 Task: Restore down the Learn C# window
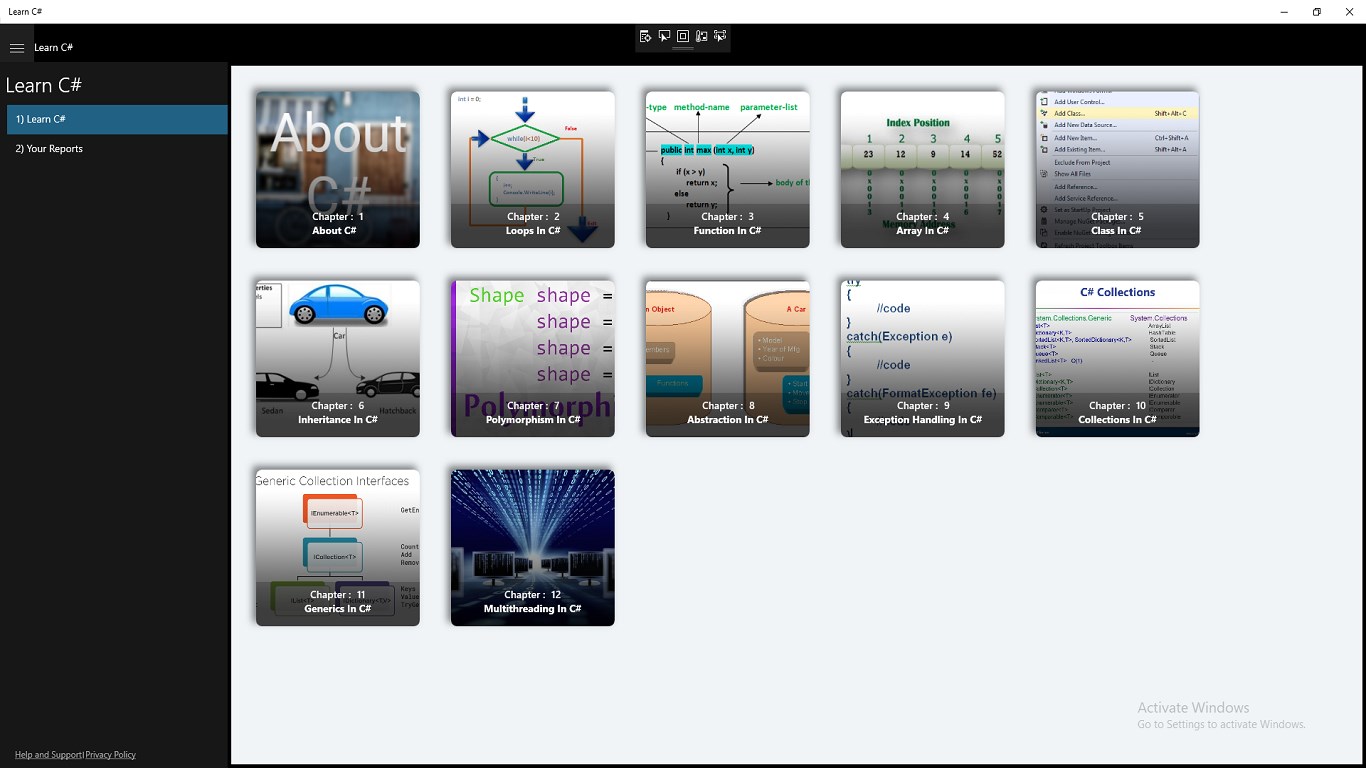[x=1317, y=12]
